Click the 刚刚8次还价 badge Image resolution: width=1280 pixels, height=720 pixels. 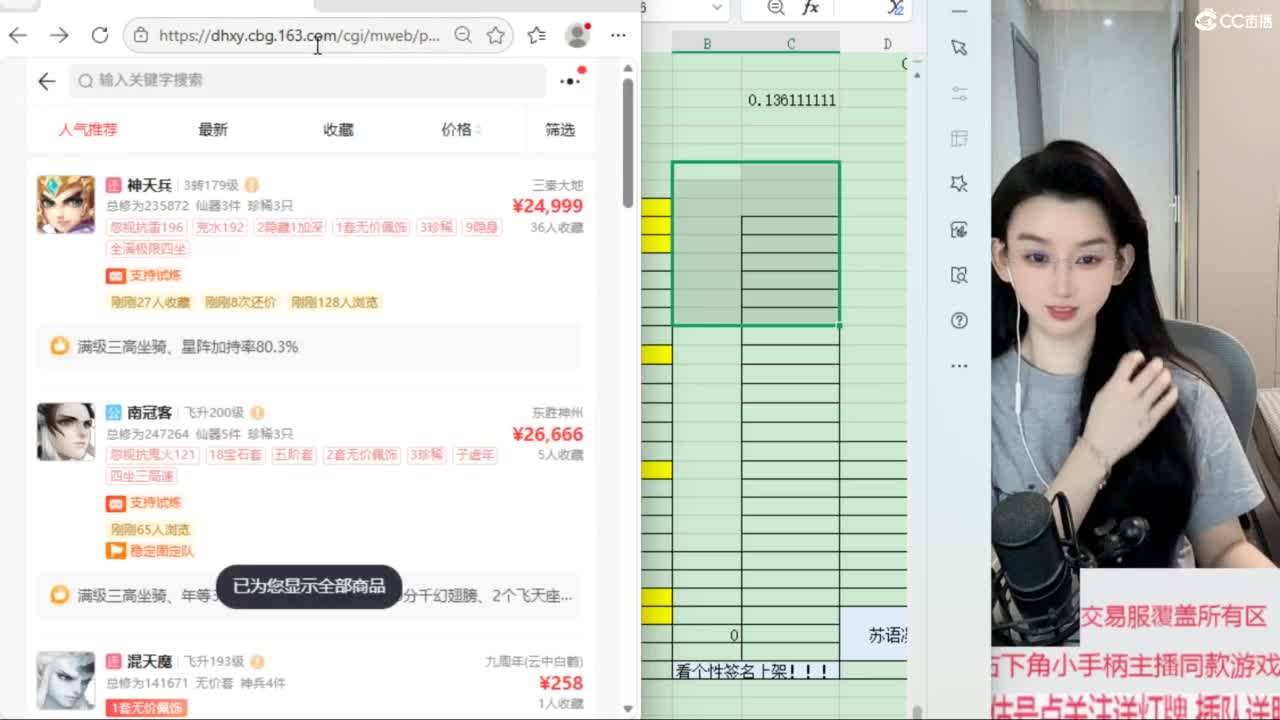coord(240,302)
